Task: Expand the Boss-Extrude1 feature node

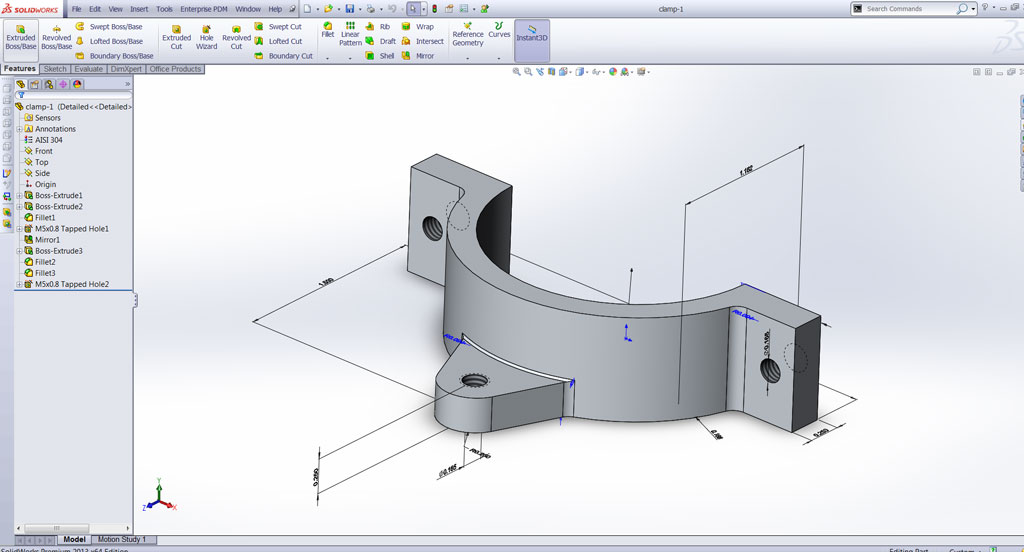Action: click(x=19, y=195)
